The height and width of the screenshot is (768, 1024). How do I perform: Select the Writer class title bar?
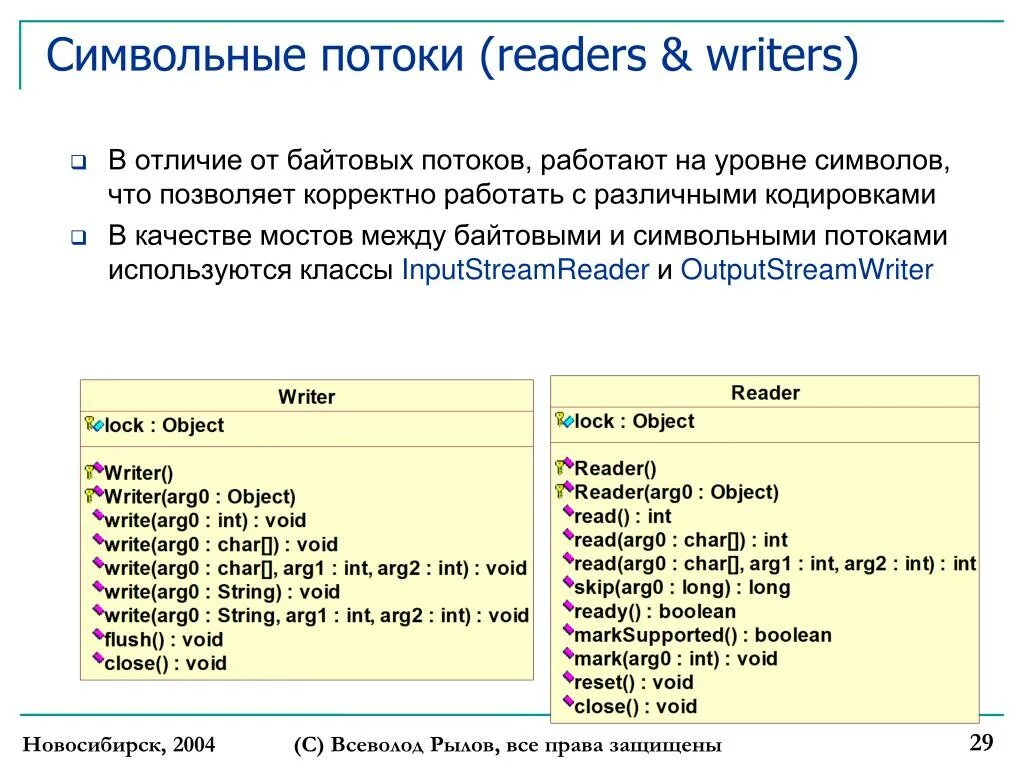tap(306, 396)
